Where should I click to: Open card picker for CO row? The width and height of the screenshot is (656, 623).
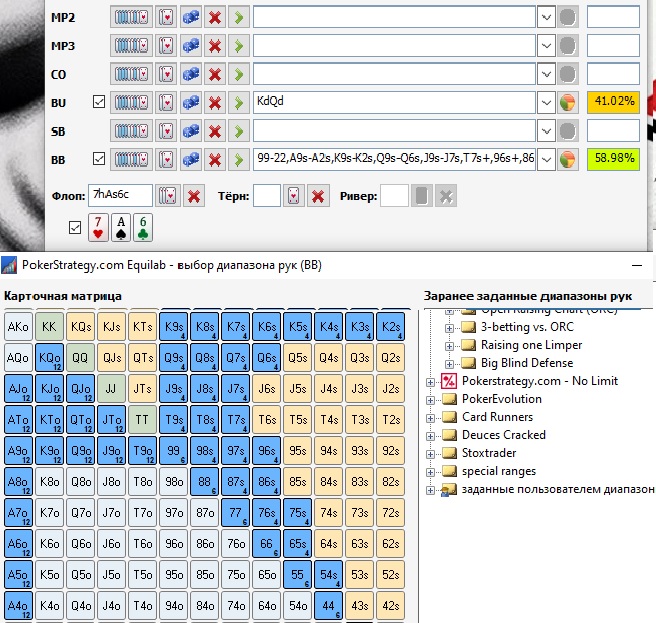(166, 74)
